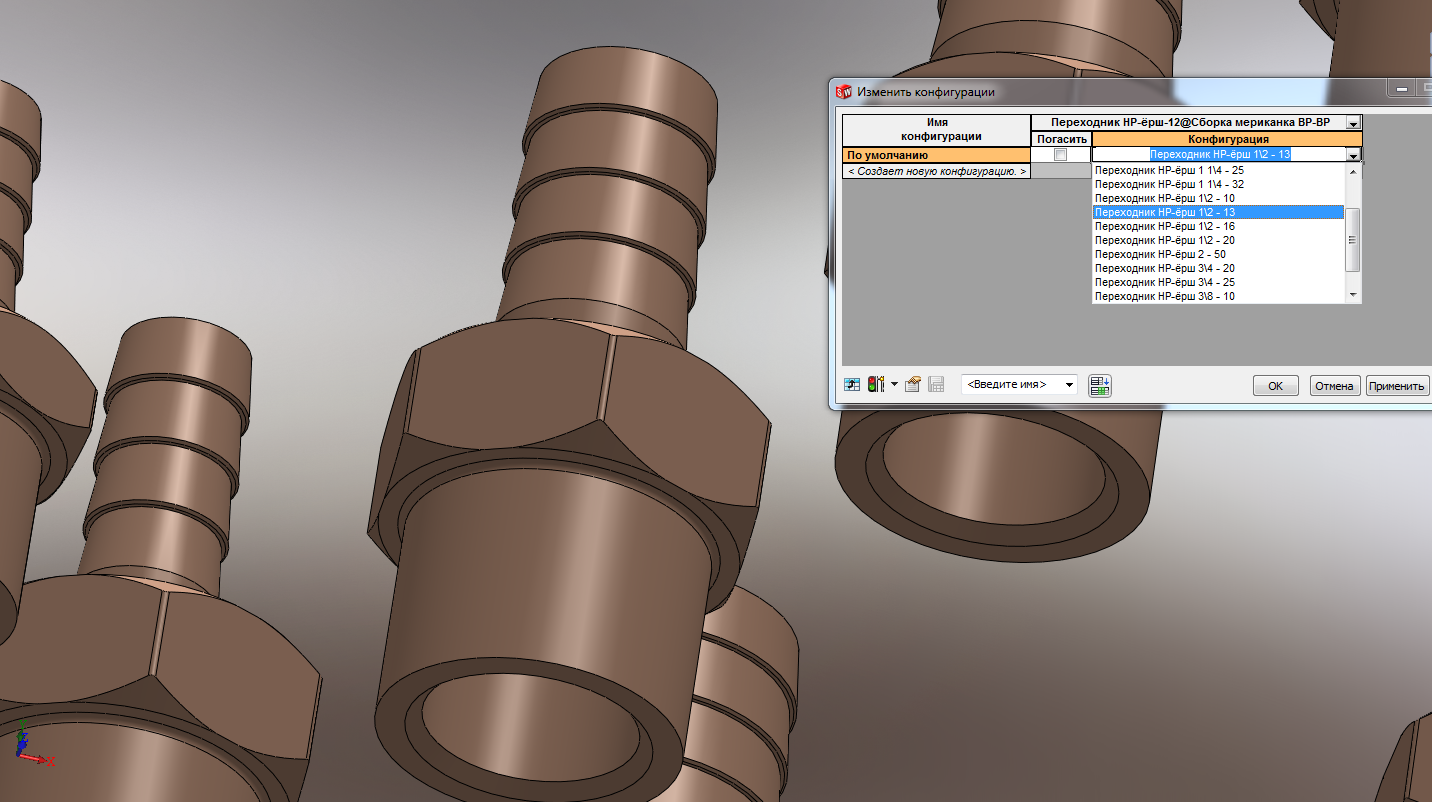Click the SolidWorks logo in the dialog title bar
This screenshot has height=802, width=1432.
pos(843,91)
